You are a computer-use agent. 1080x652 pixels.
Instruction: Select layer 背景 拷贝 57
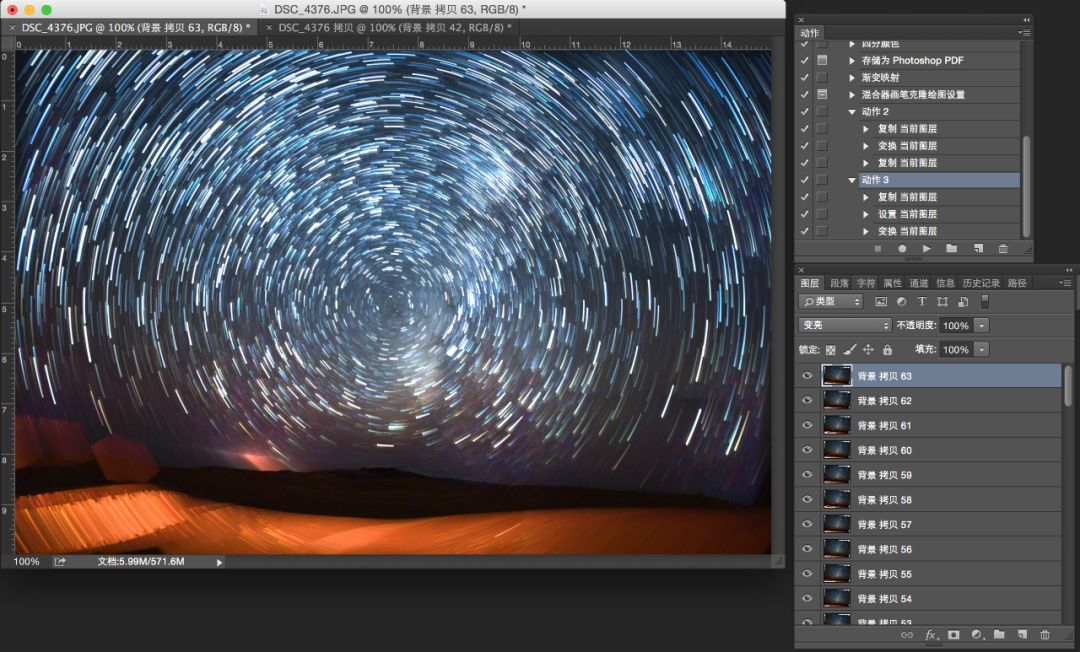[930, 524]
